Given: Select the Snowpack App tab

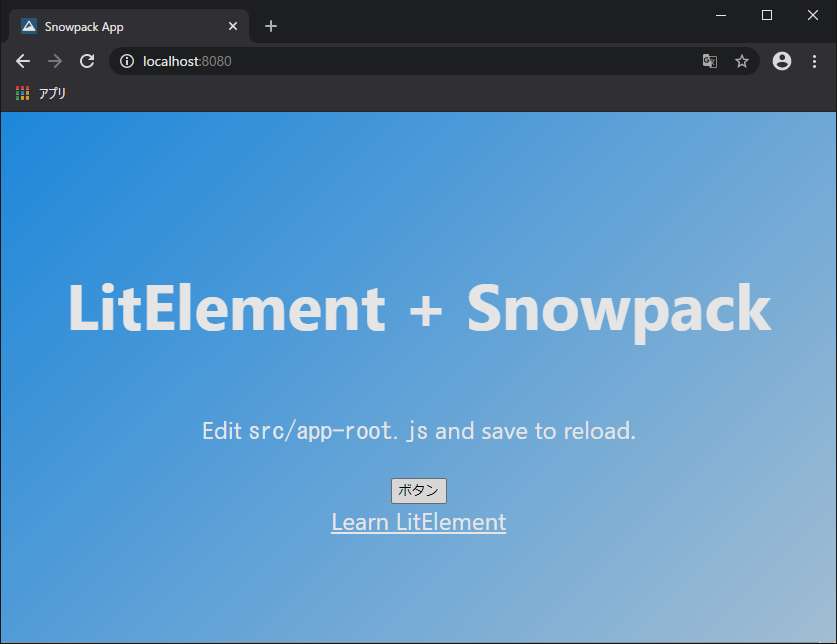Looking at the screenshot, I should point(129,26).
